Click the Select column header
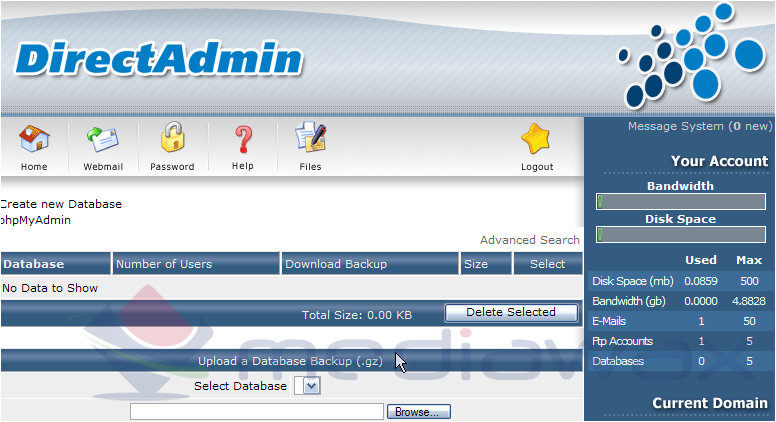The height and width of the screenshot is (422, 776). (x=547, y=264)
